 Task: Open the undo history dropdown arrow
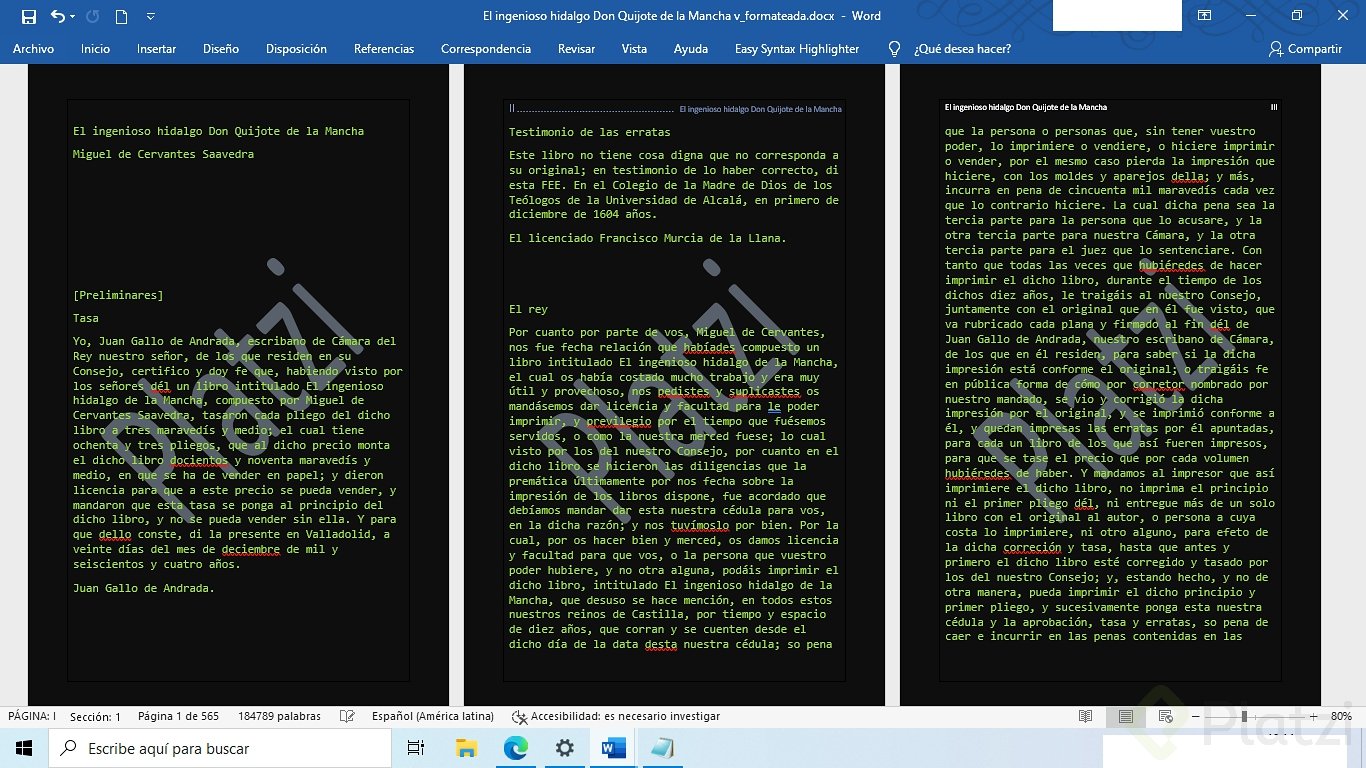[74, 17]
